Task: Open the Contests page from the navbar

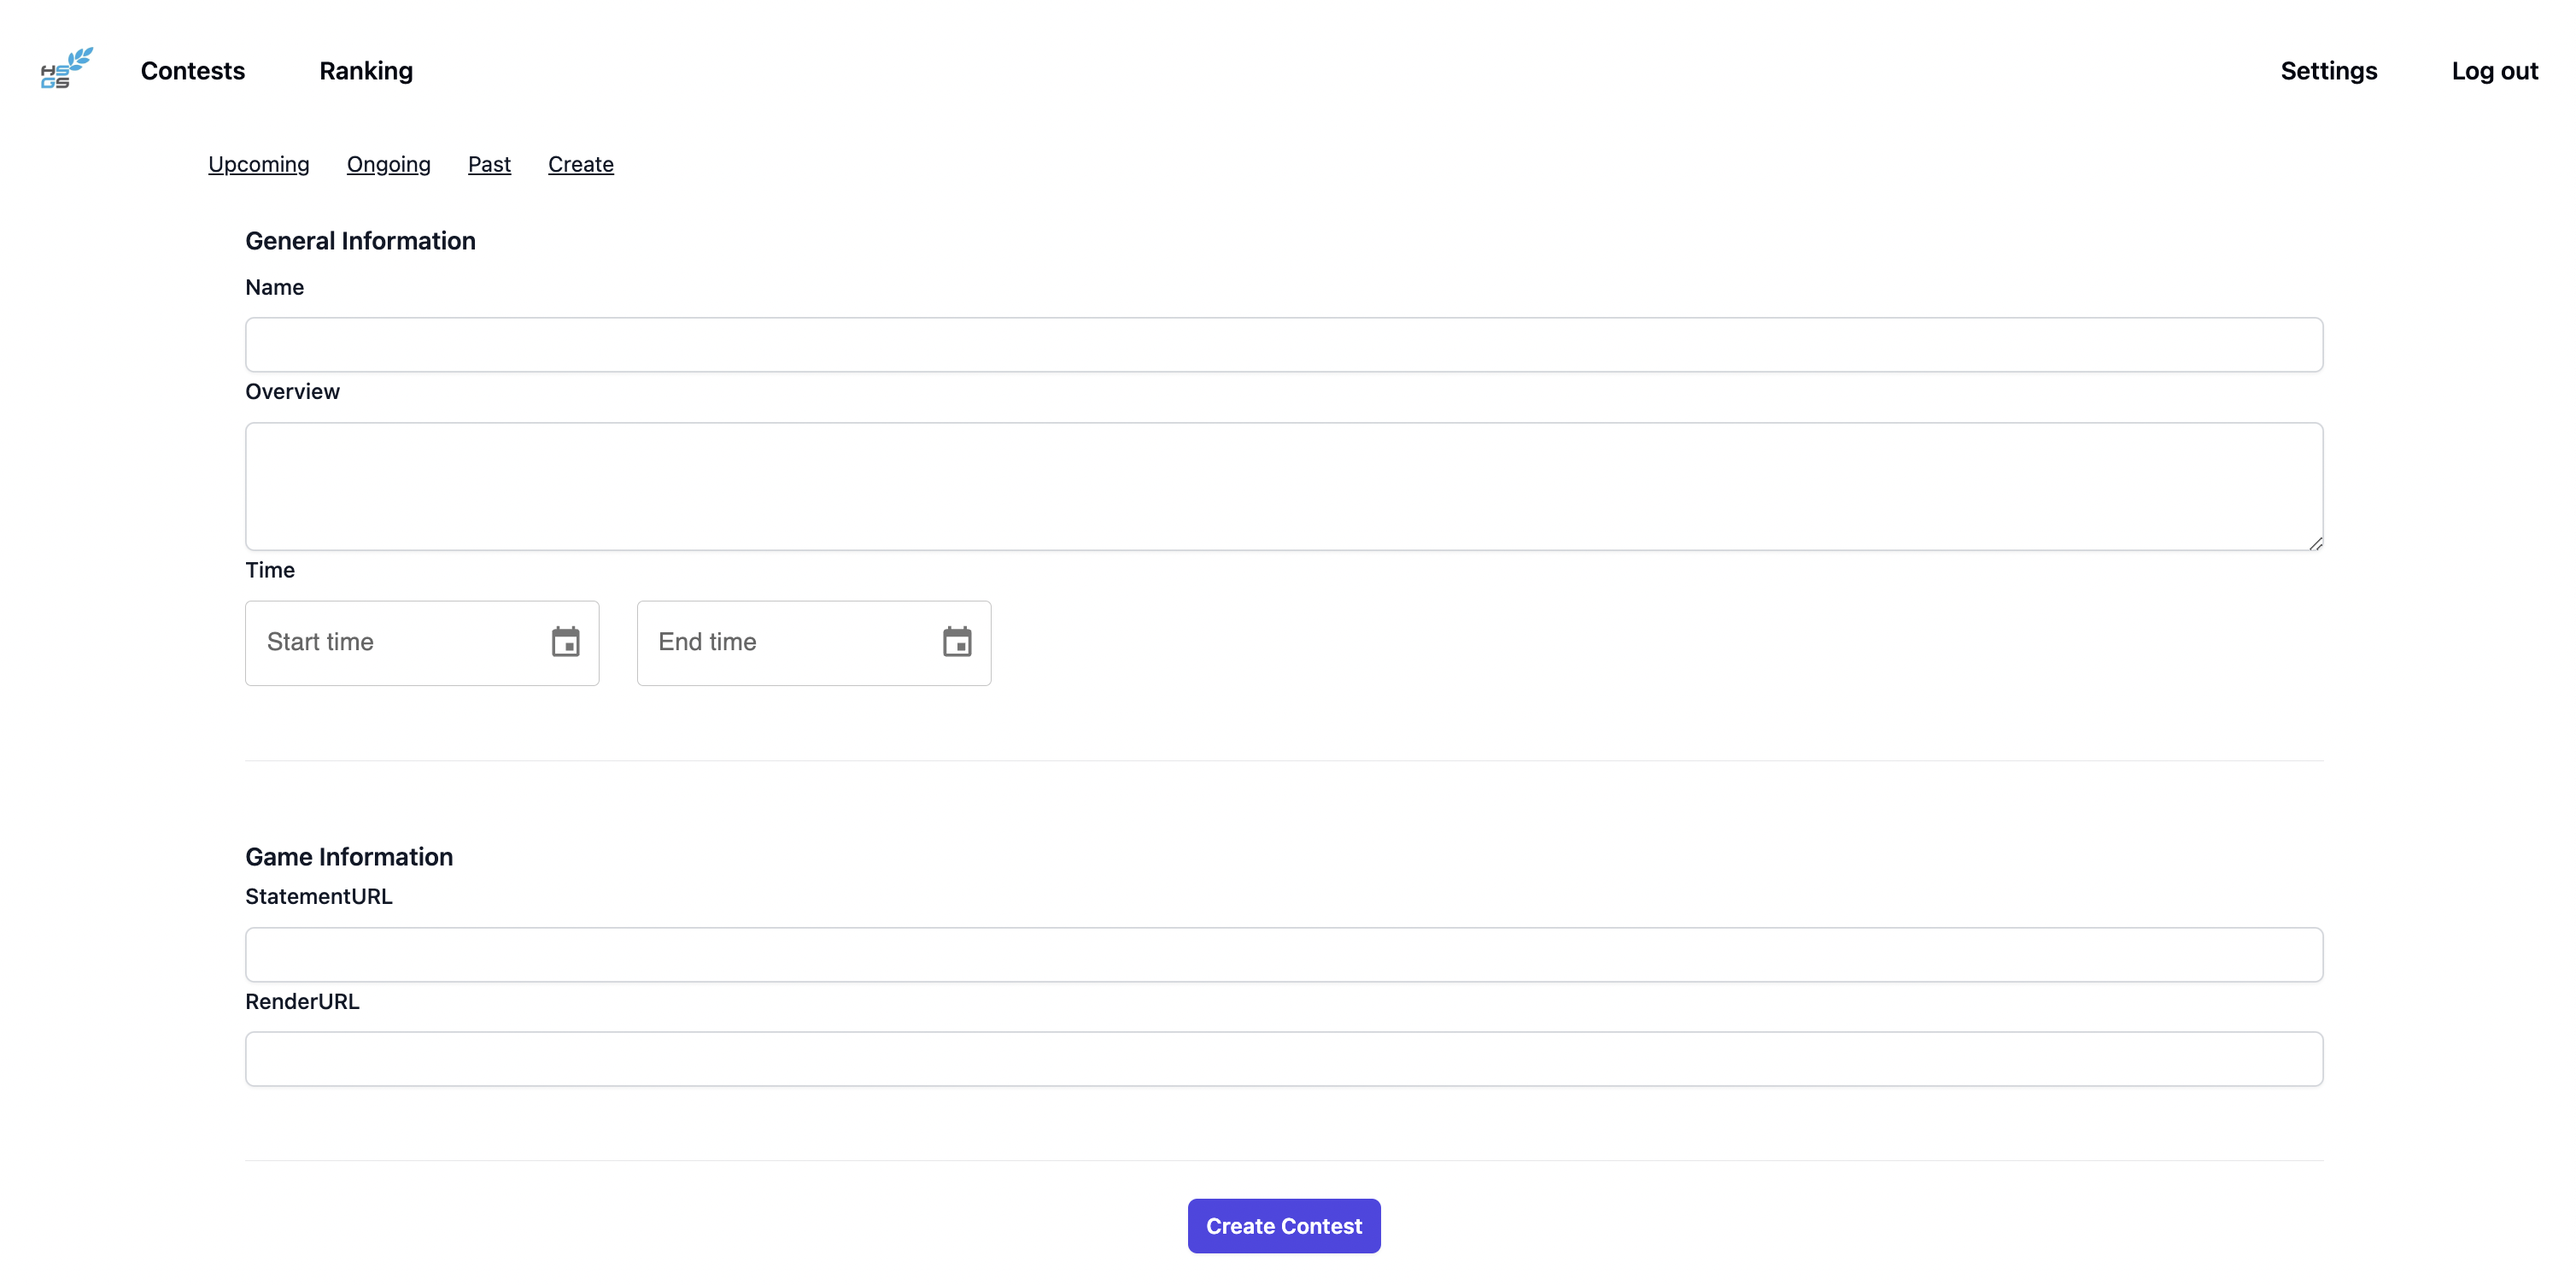Action: (192, 70)
